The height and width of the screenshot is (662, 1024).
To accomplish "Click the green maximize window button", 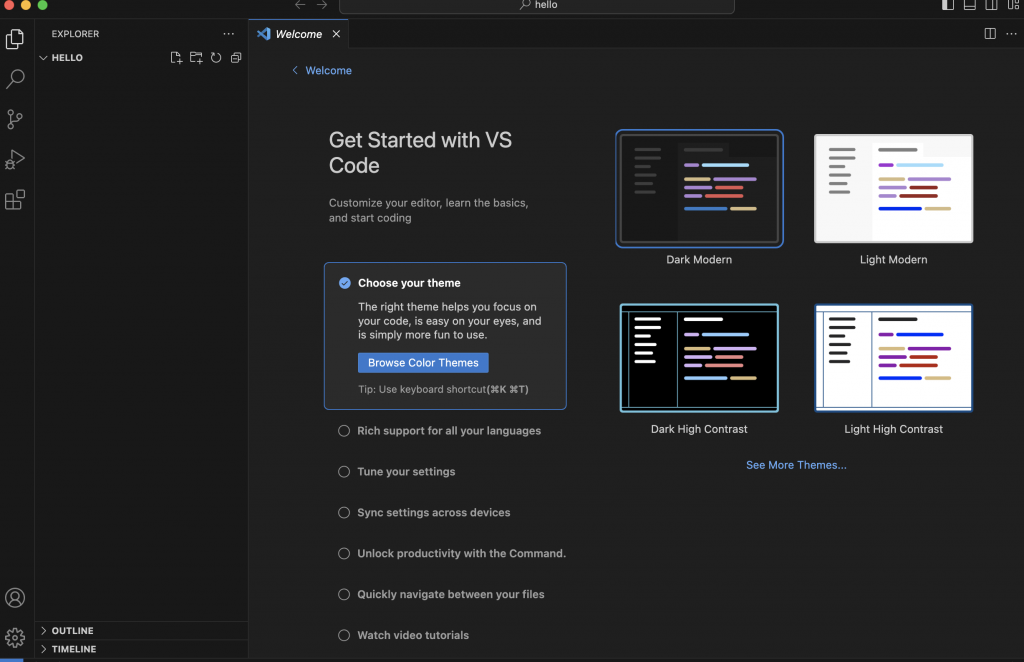I will pos(42,5).
